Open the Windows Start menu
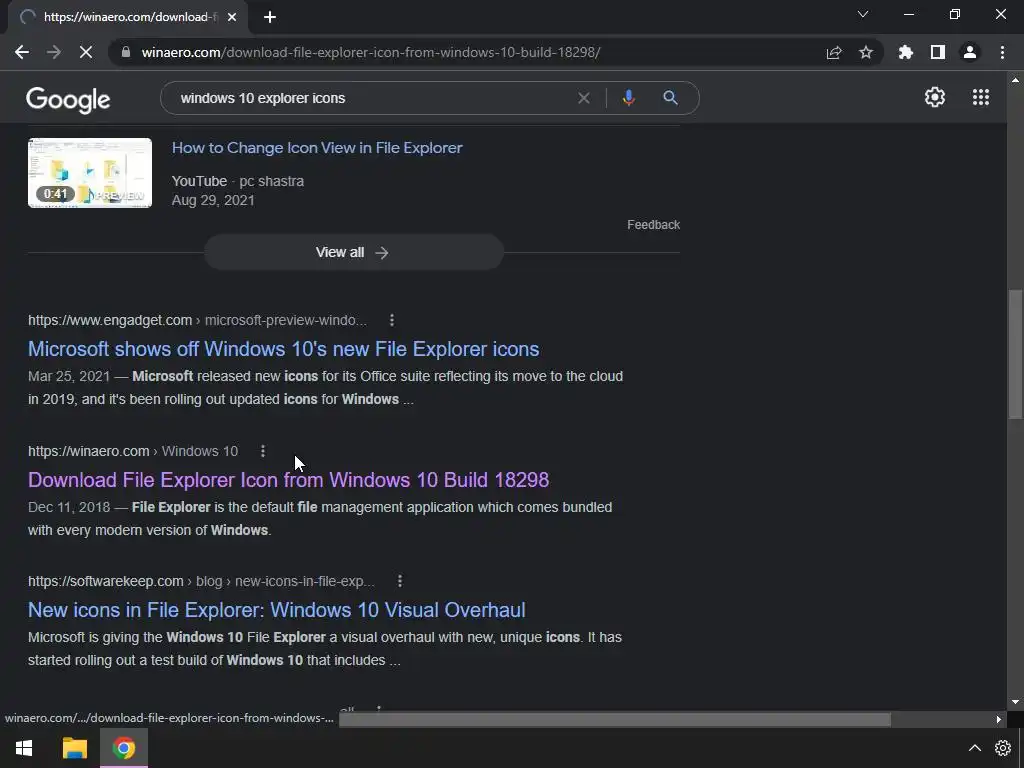The width and height of the screenshot is (1024, 768). [x=24, y=748]
